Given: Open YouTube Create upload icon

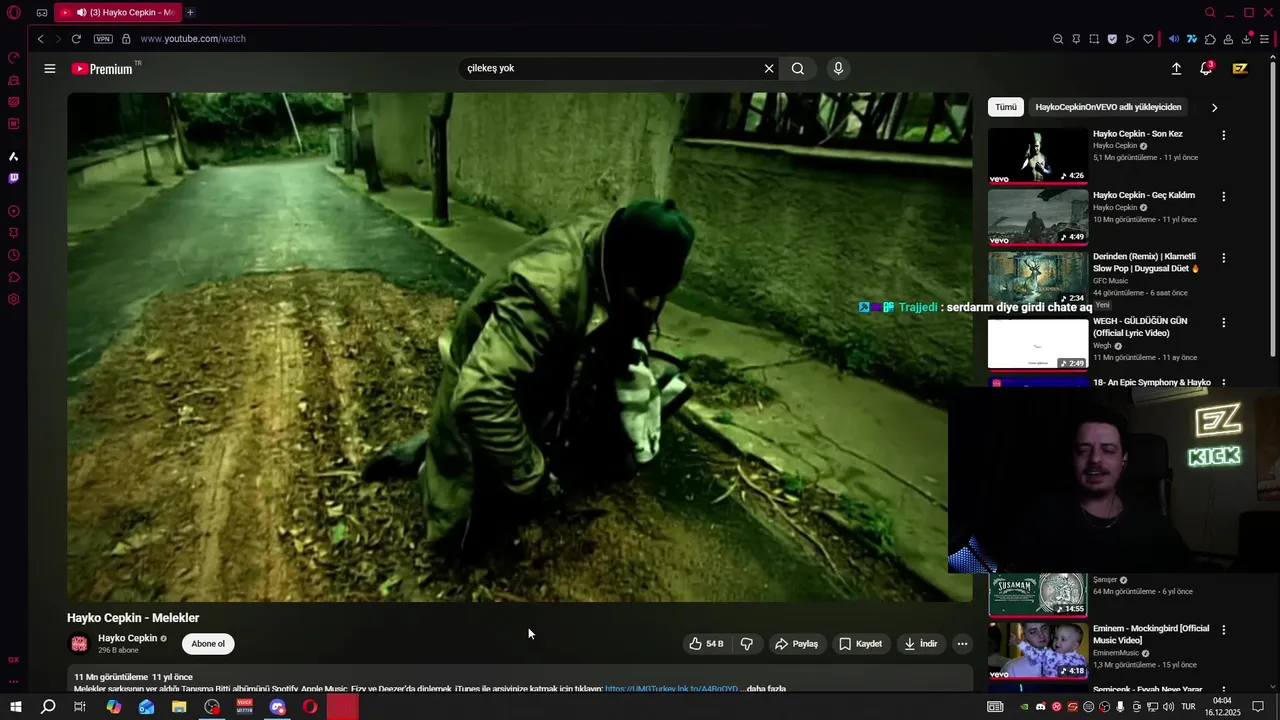Looking at the screenshot, I should (1176, 69).
